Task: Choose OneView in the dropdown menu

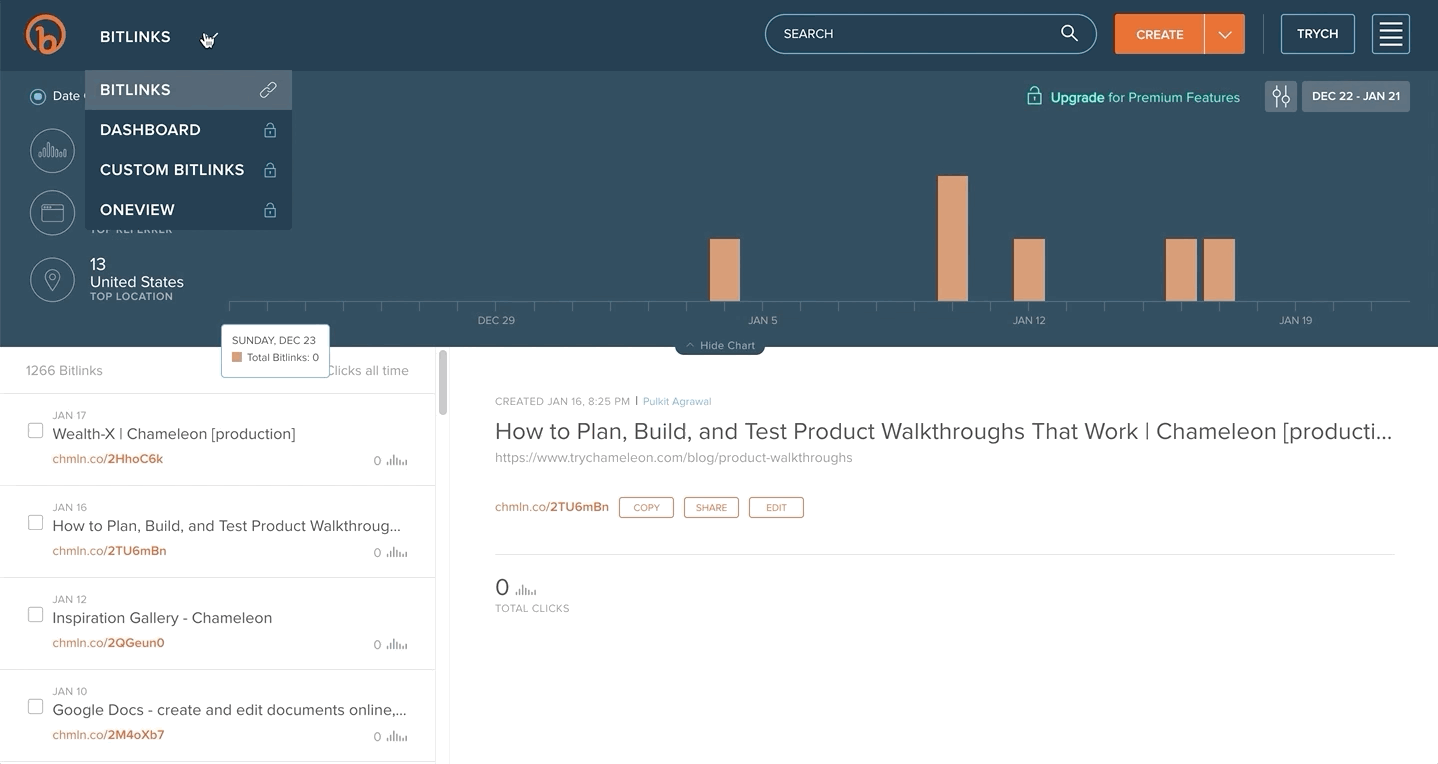Action: point(188,210)
